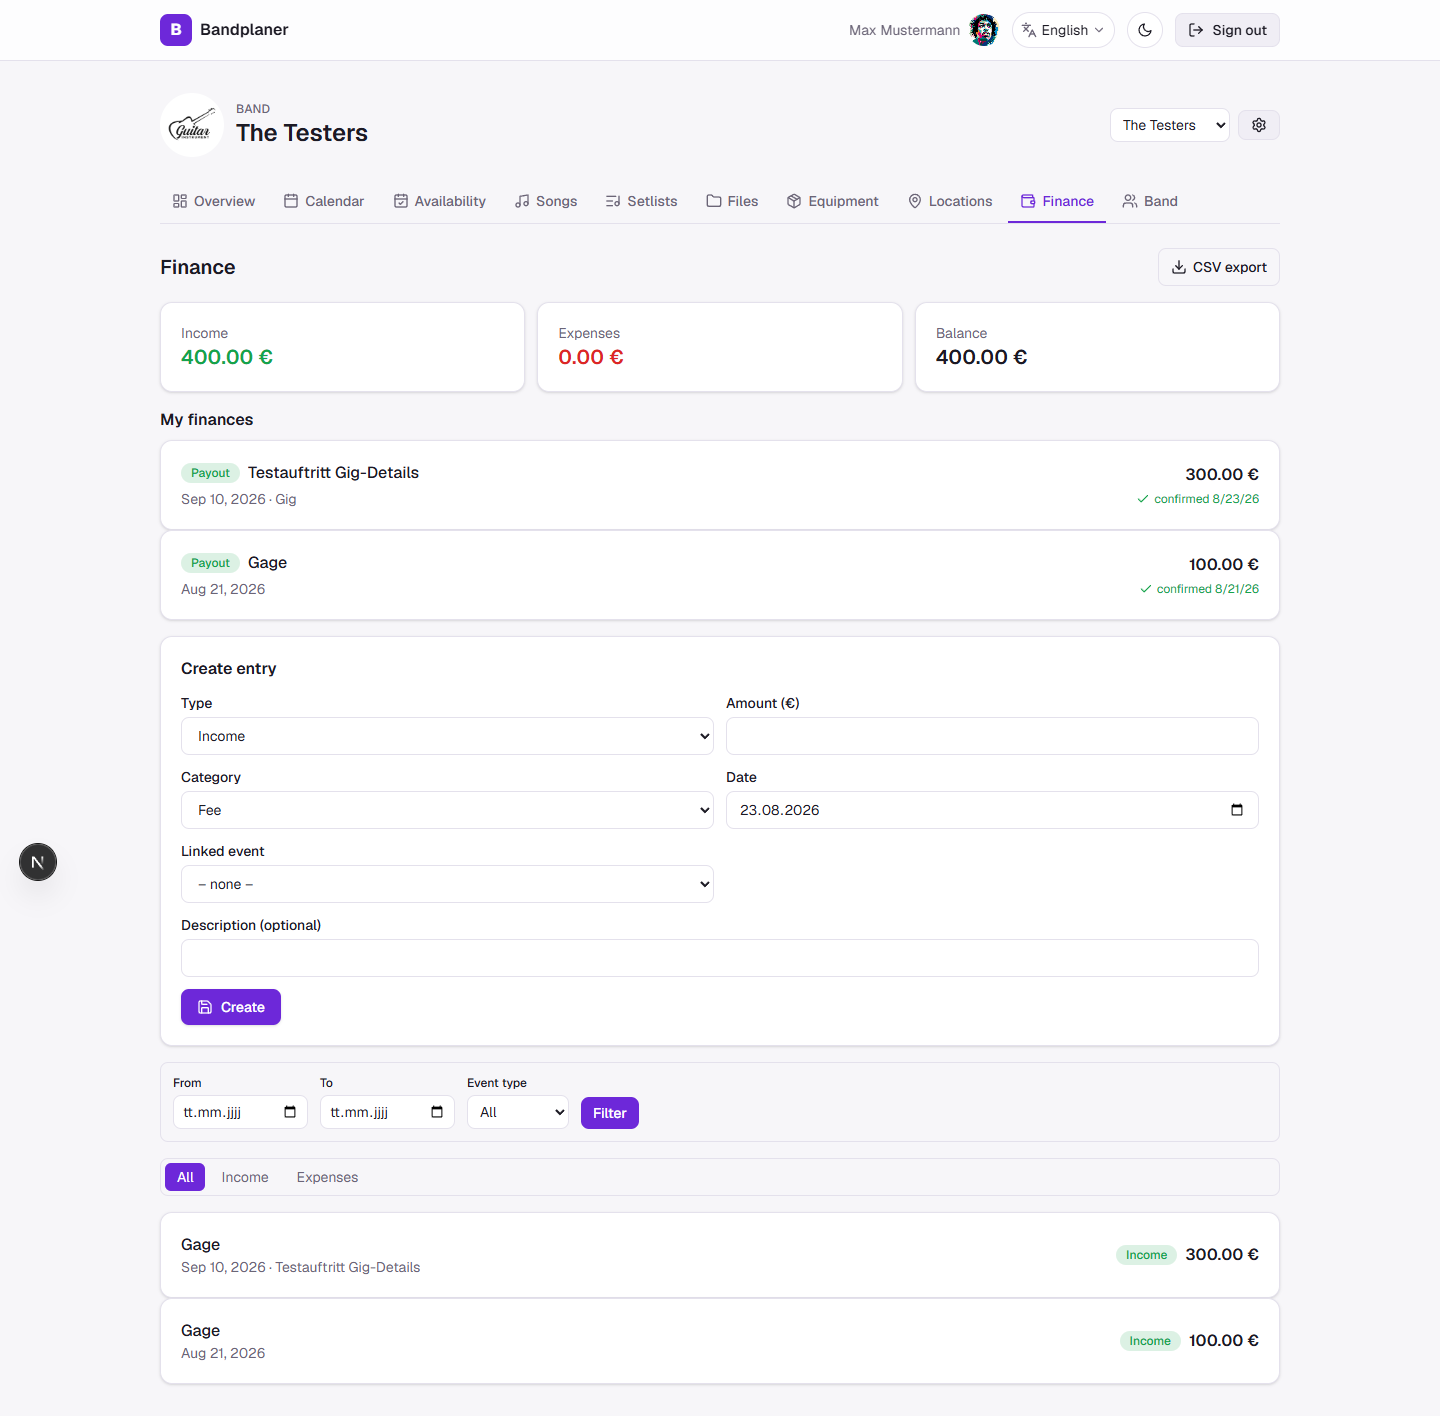Image resolution: width=1440 pixels, height=1416 pixels.
Task: Click the confirmed 8/23/26 status text
Action: [1206, 499]
